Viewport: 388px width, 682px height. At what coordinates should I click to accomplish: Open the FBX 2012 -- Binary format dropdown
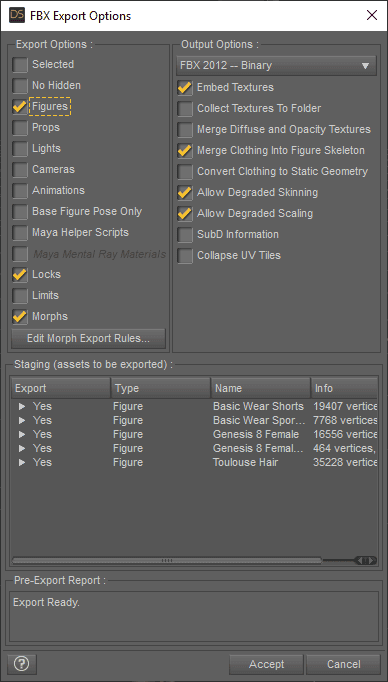276,66
